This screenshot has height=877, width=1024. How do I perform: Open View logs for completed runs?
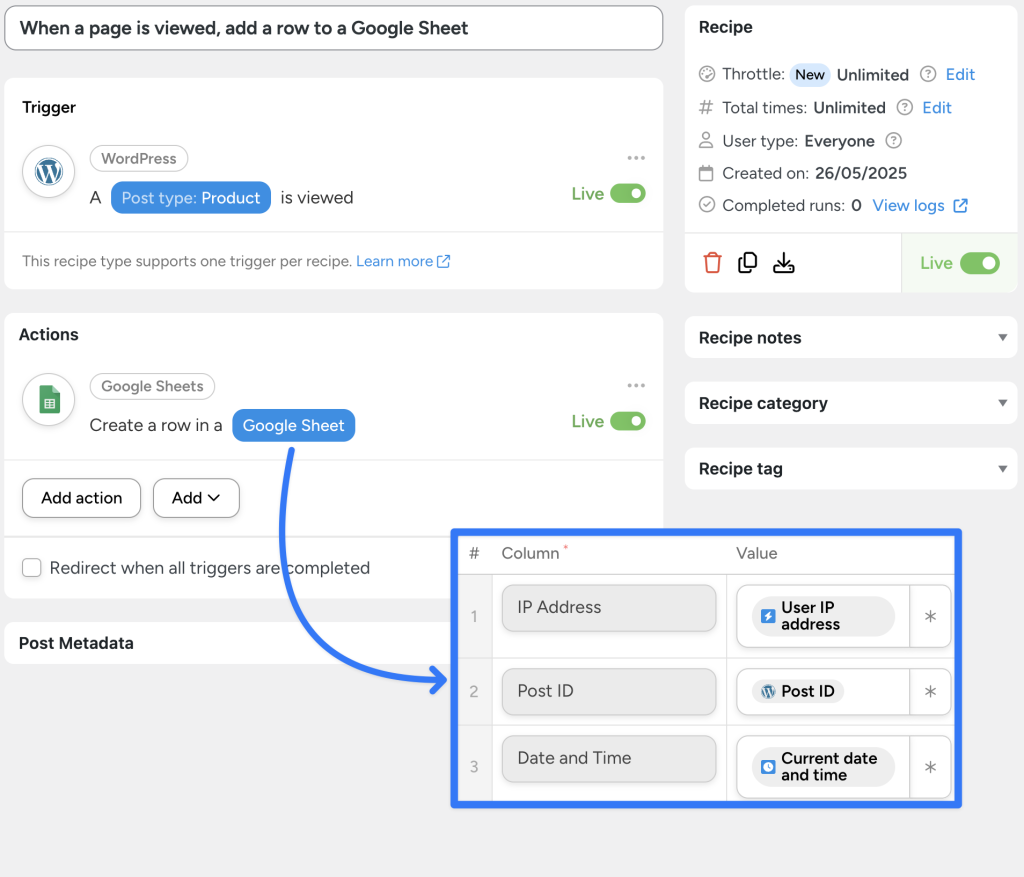tap(911, 205)
